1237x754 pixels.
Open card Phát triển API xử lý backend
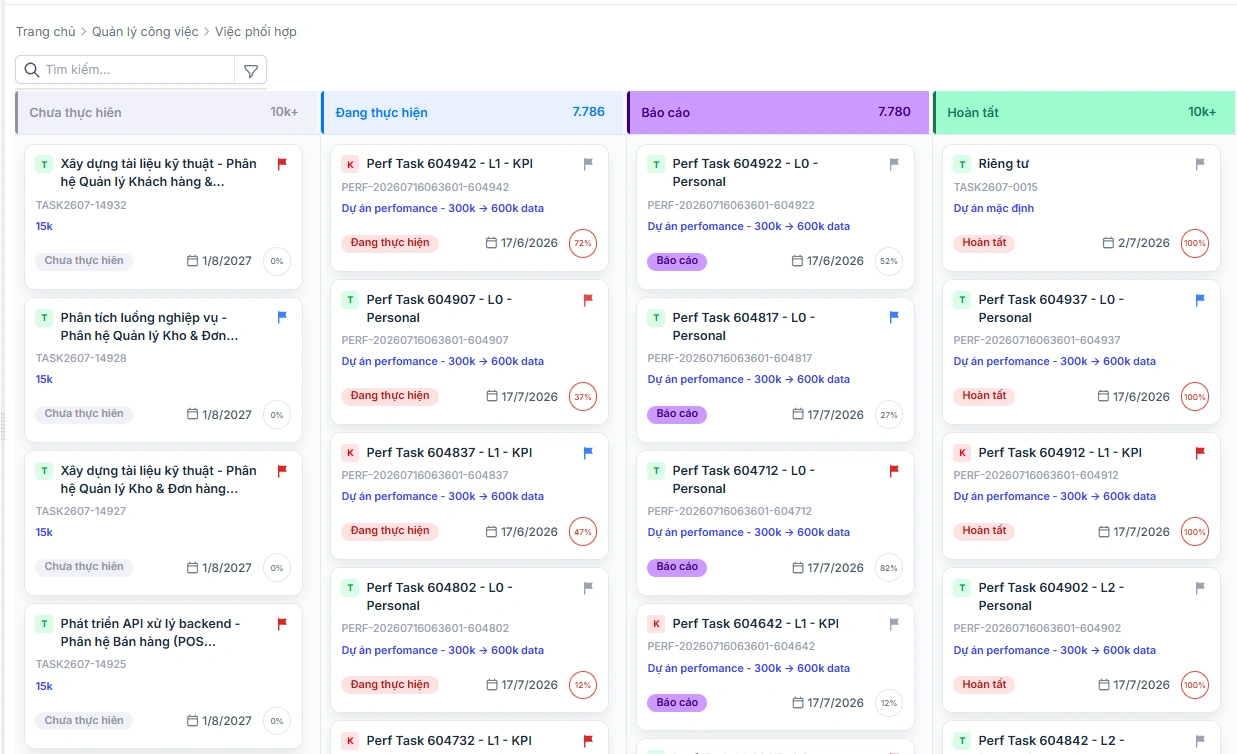[163, 674]
